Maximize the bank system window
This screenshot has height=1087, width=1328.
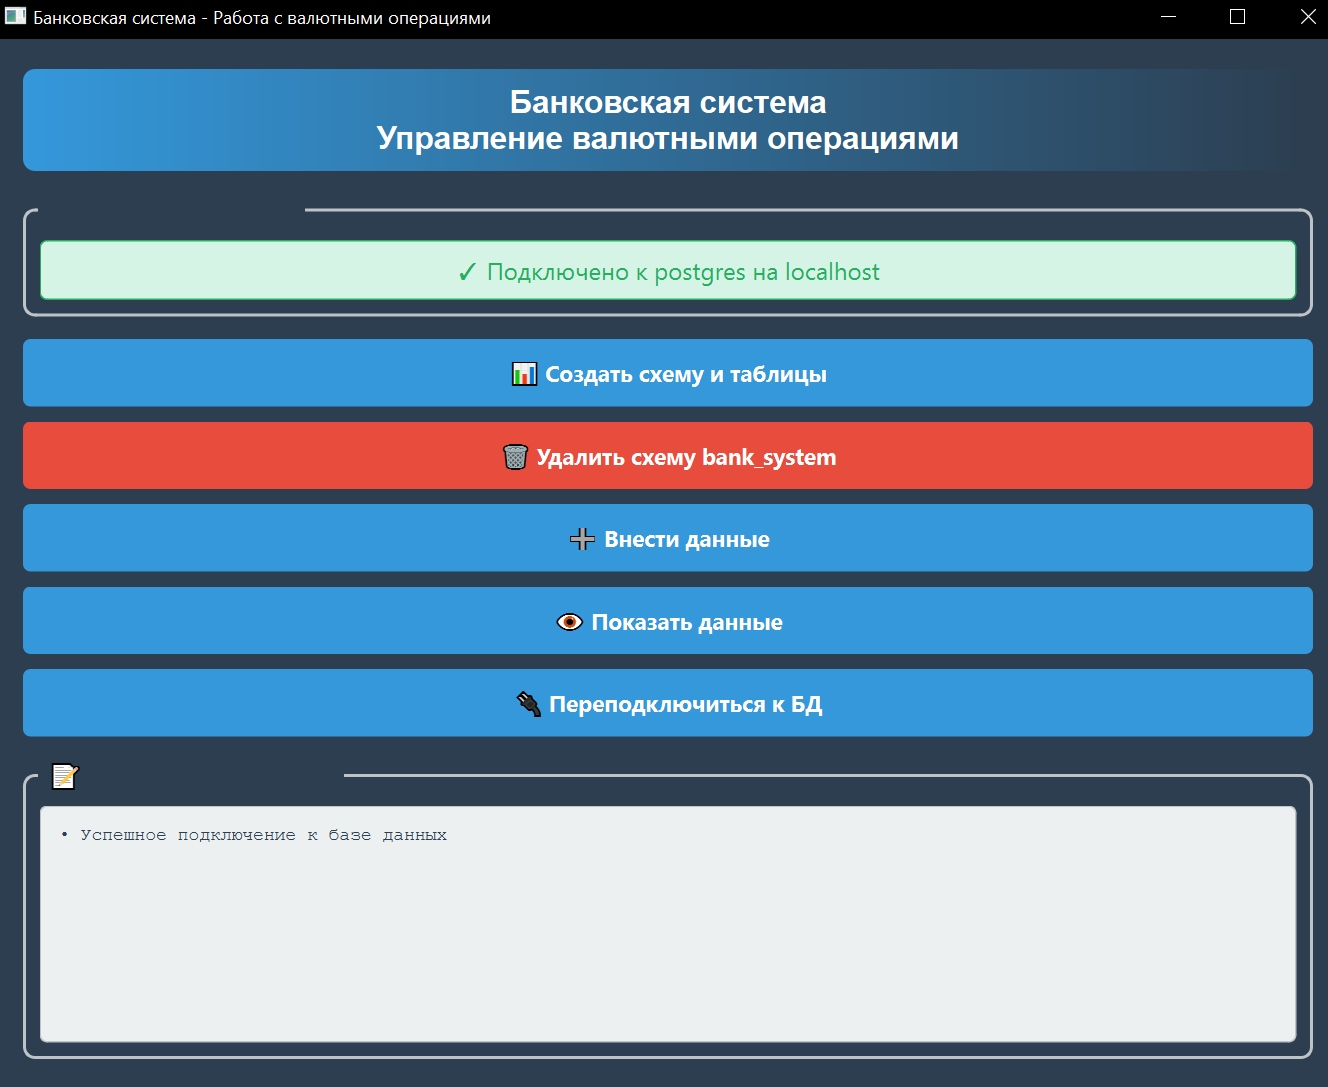coord(1238,17)
